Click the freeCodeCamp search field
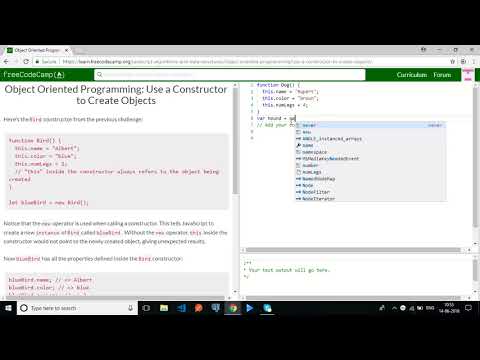Image resolution: width=480 pixels, height=360 pixels. (230, 75)
